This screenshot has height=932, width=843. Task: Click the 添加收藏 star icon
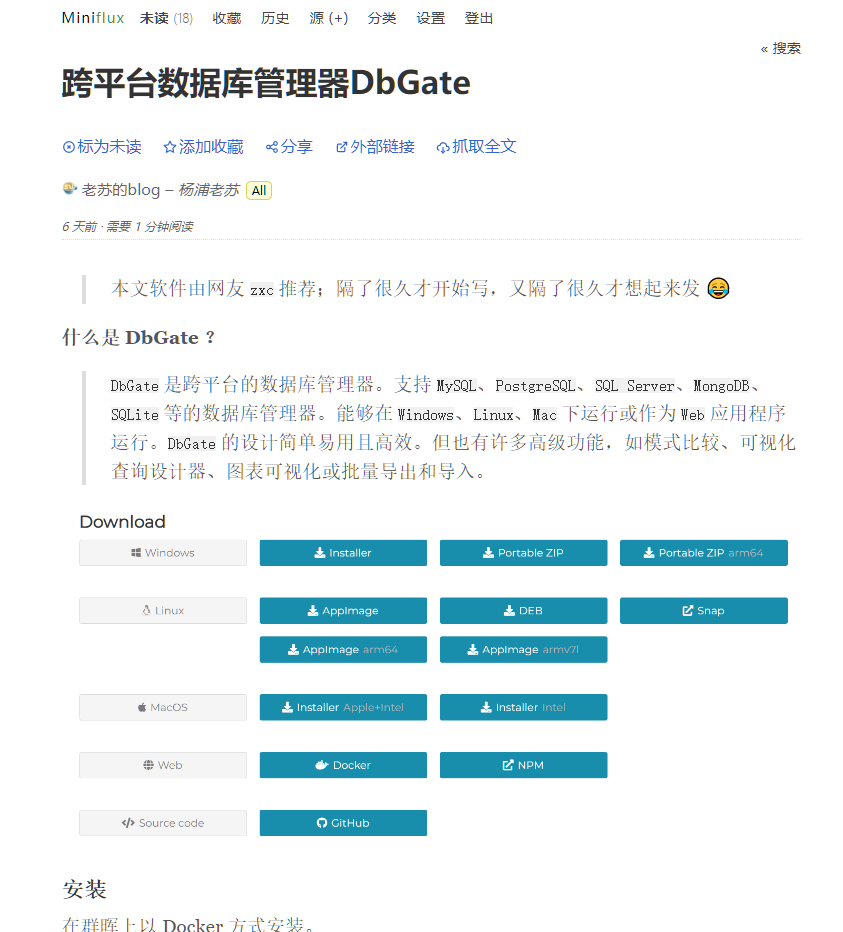coord(170,147)
